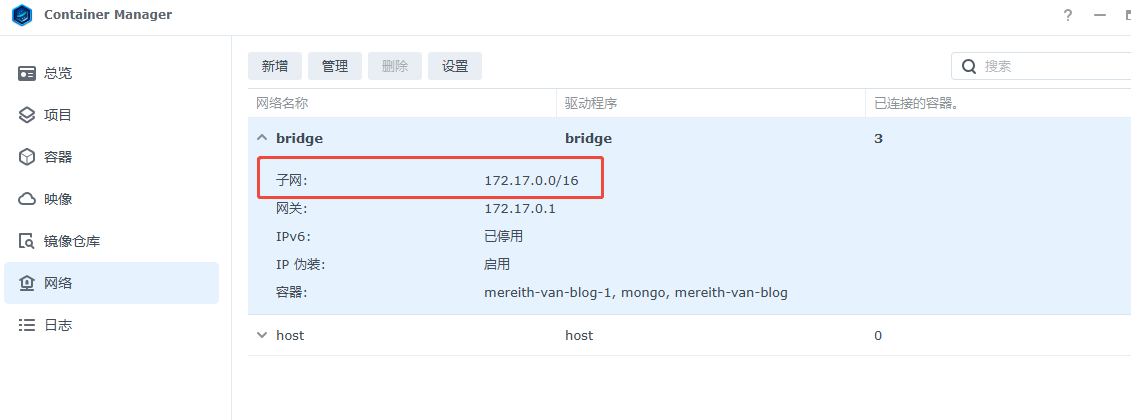Collapse the bridge network row chevron
This screenshot has height=420, width=1131.
point(262,138)
